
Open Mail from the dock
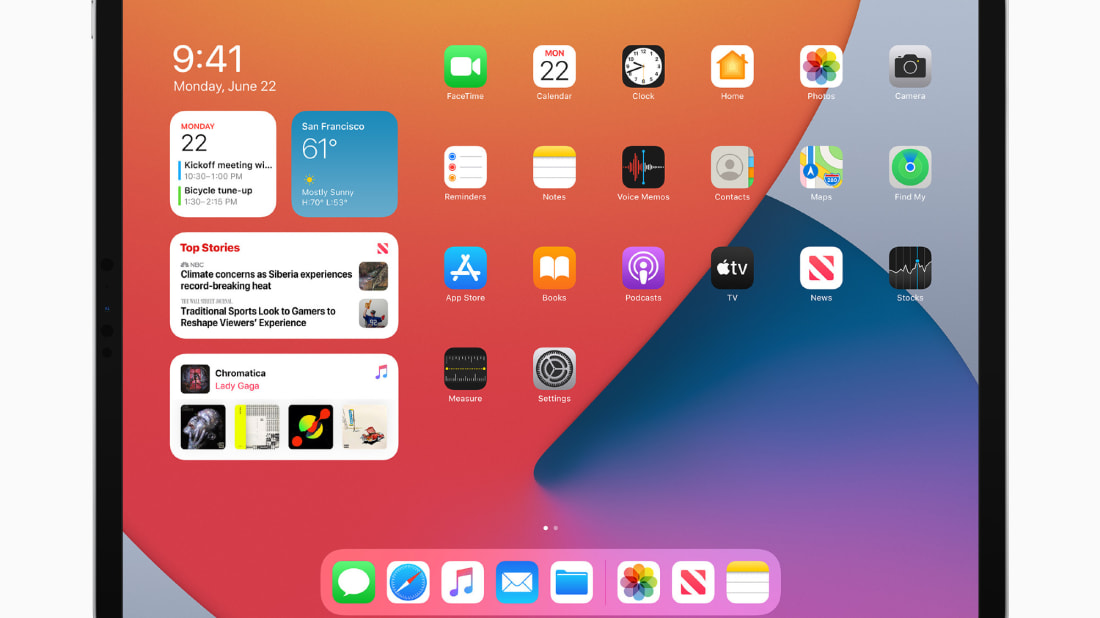coord(517,582)
